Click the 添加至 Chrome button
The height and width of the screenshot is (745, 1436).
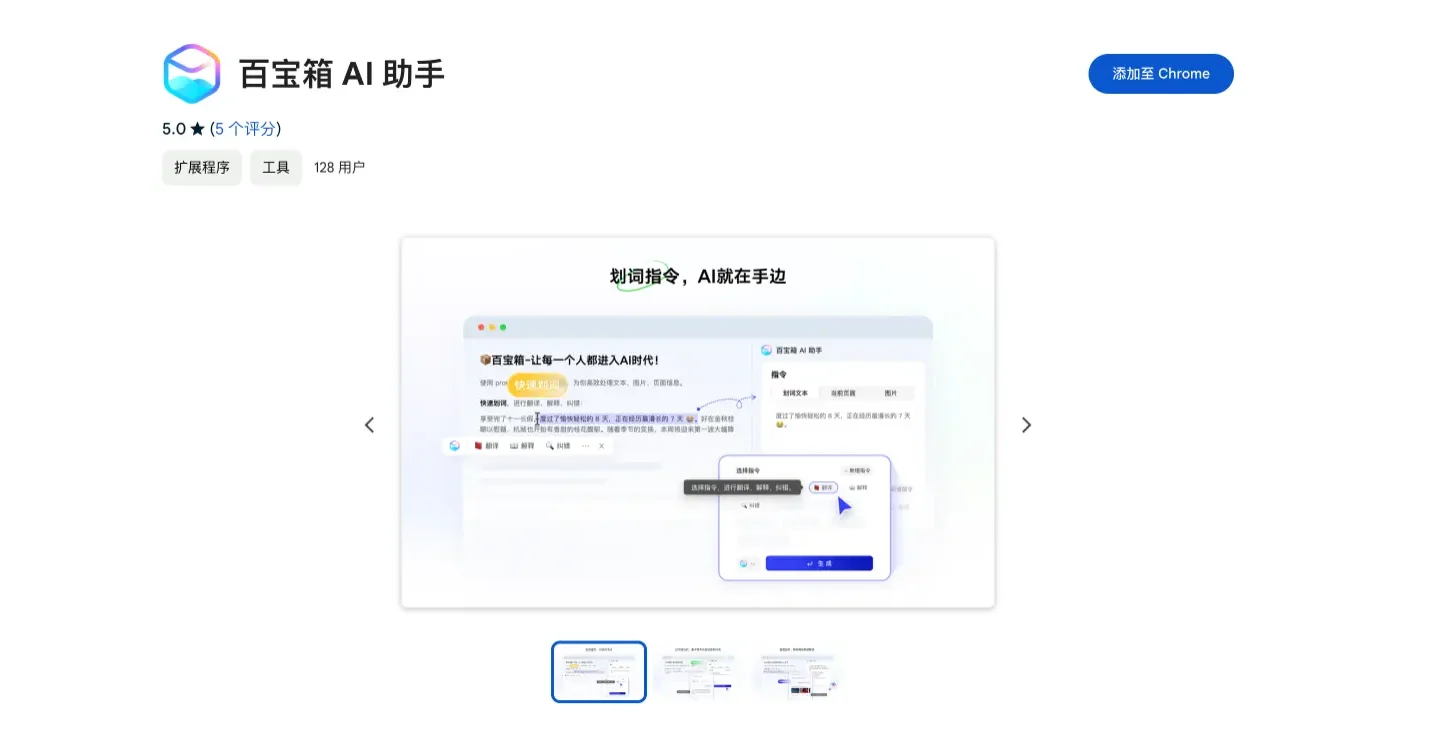[1160, 73]
